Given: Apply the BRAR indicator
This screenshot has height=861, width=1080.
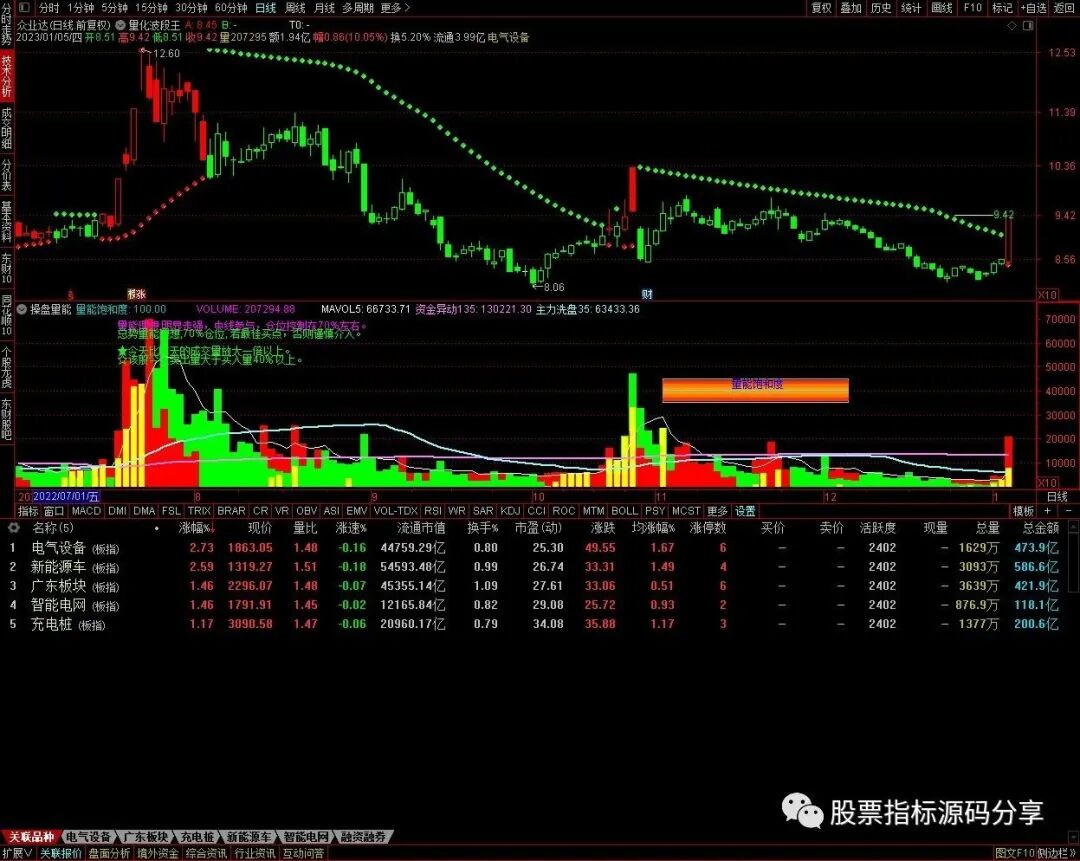Looking at the screenshot, I should (231, 511).
